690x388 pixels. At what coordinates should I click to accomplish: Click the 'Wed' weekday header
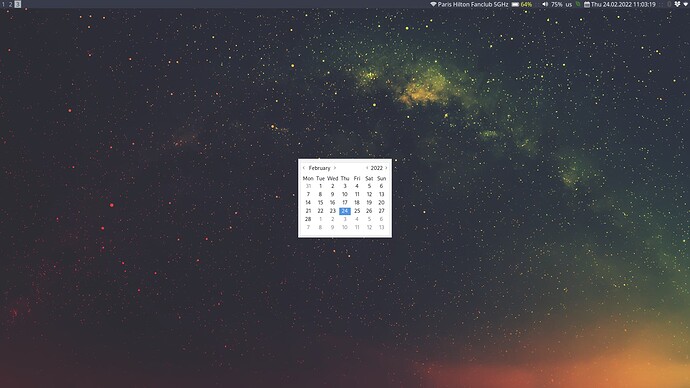(x=333, y=178)
